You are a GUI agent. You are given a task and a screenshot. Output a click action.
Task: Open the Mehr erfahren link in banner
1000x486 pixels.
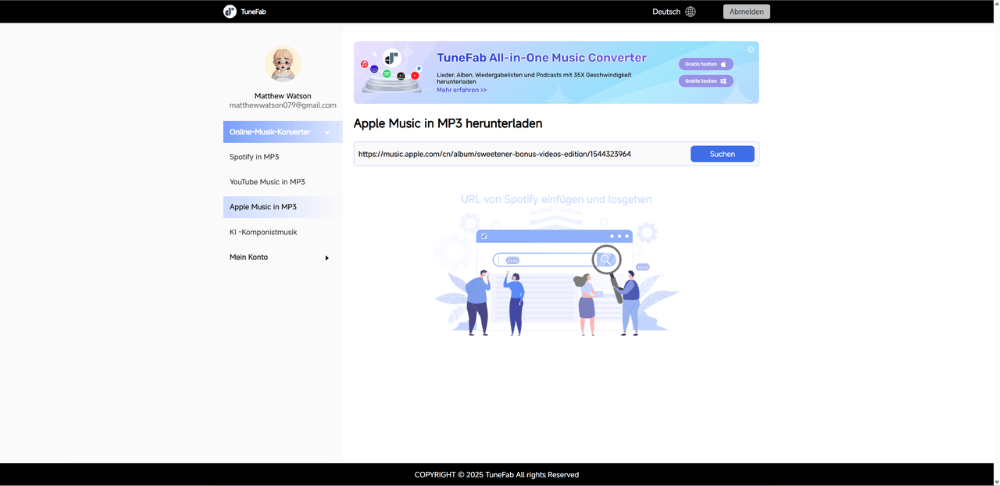coord(462,90)
